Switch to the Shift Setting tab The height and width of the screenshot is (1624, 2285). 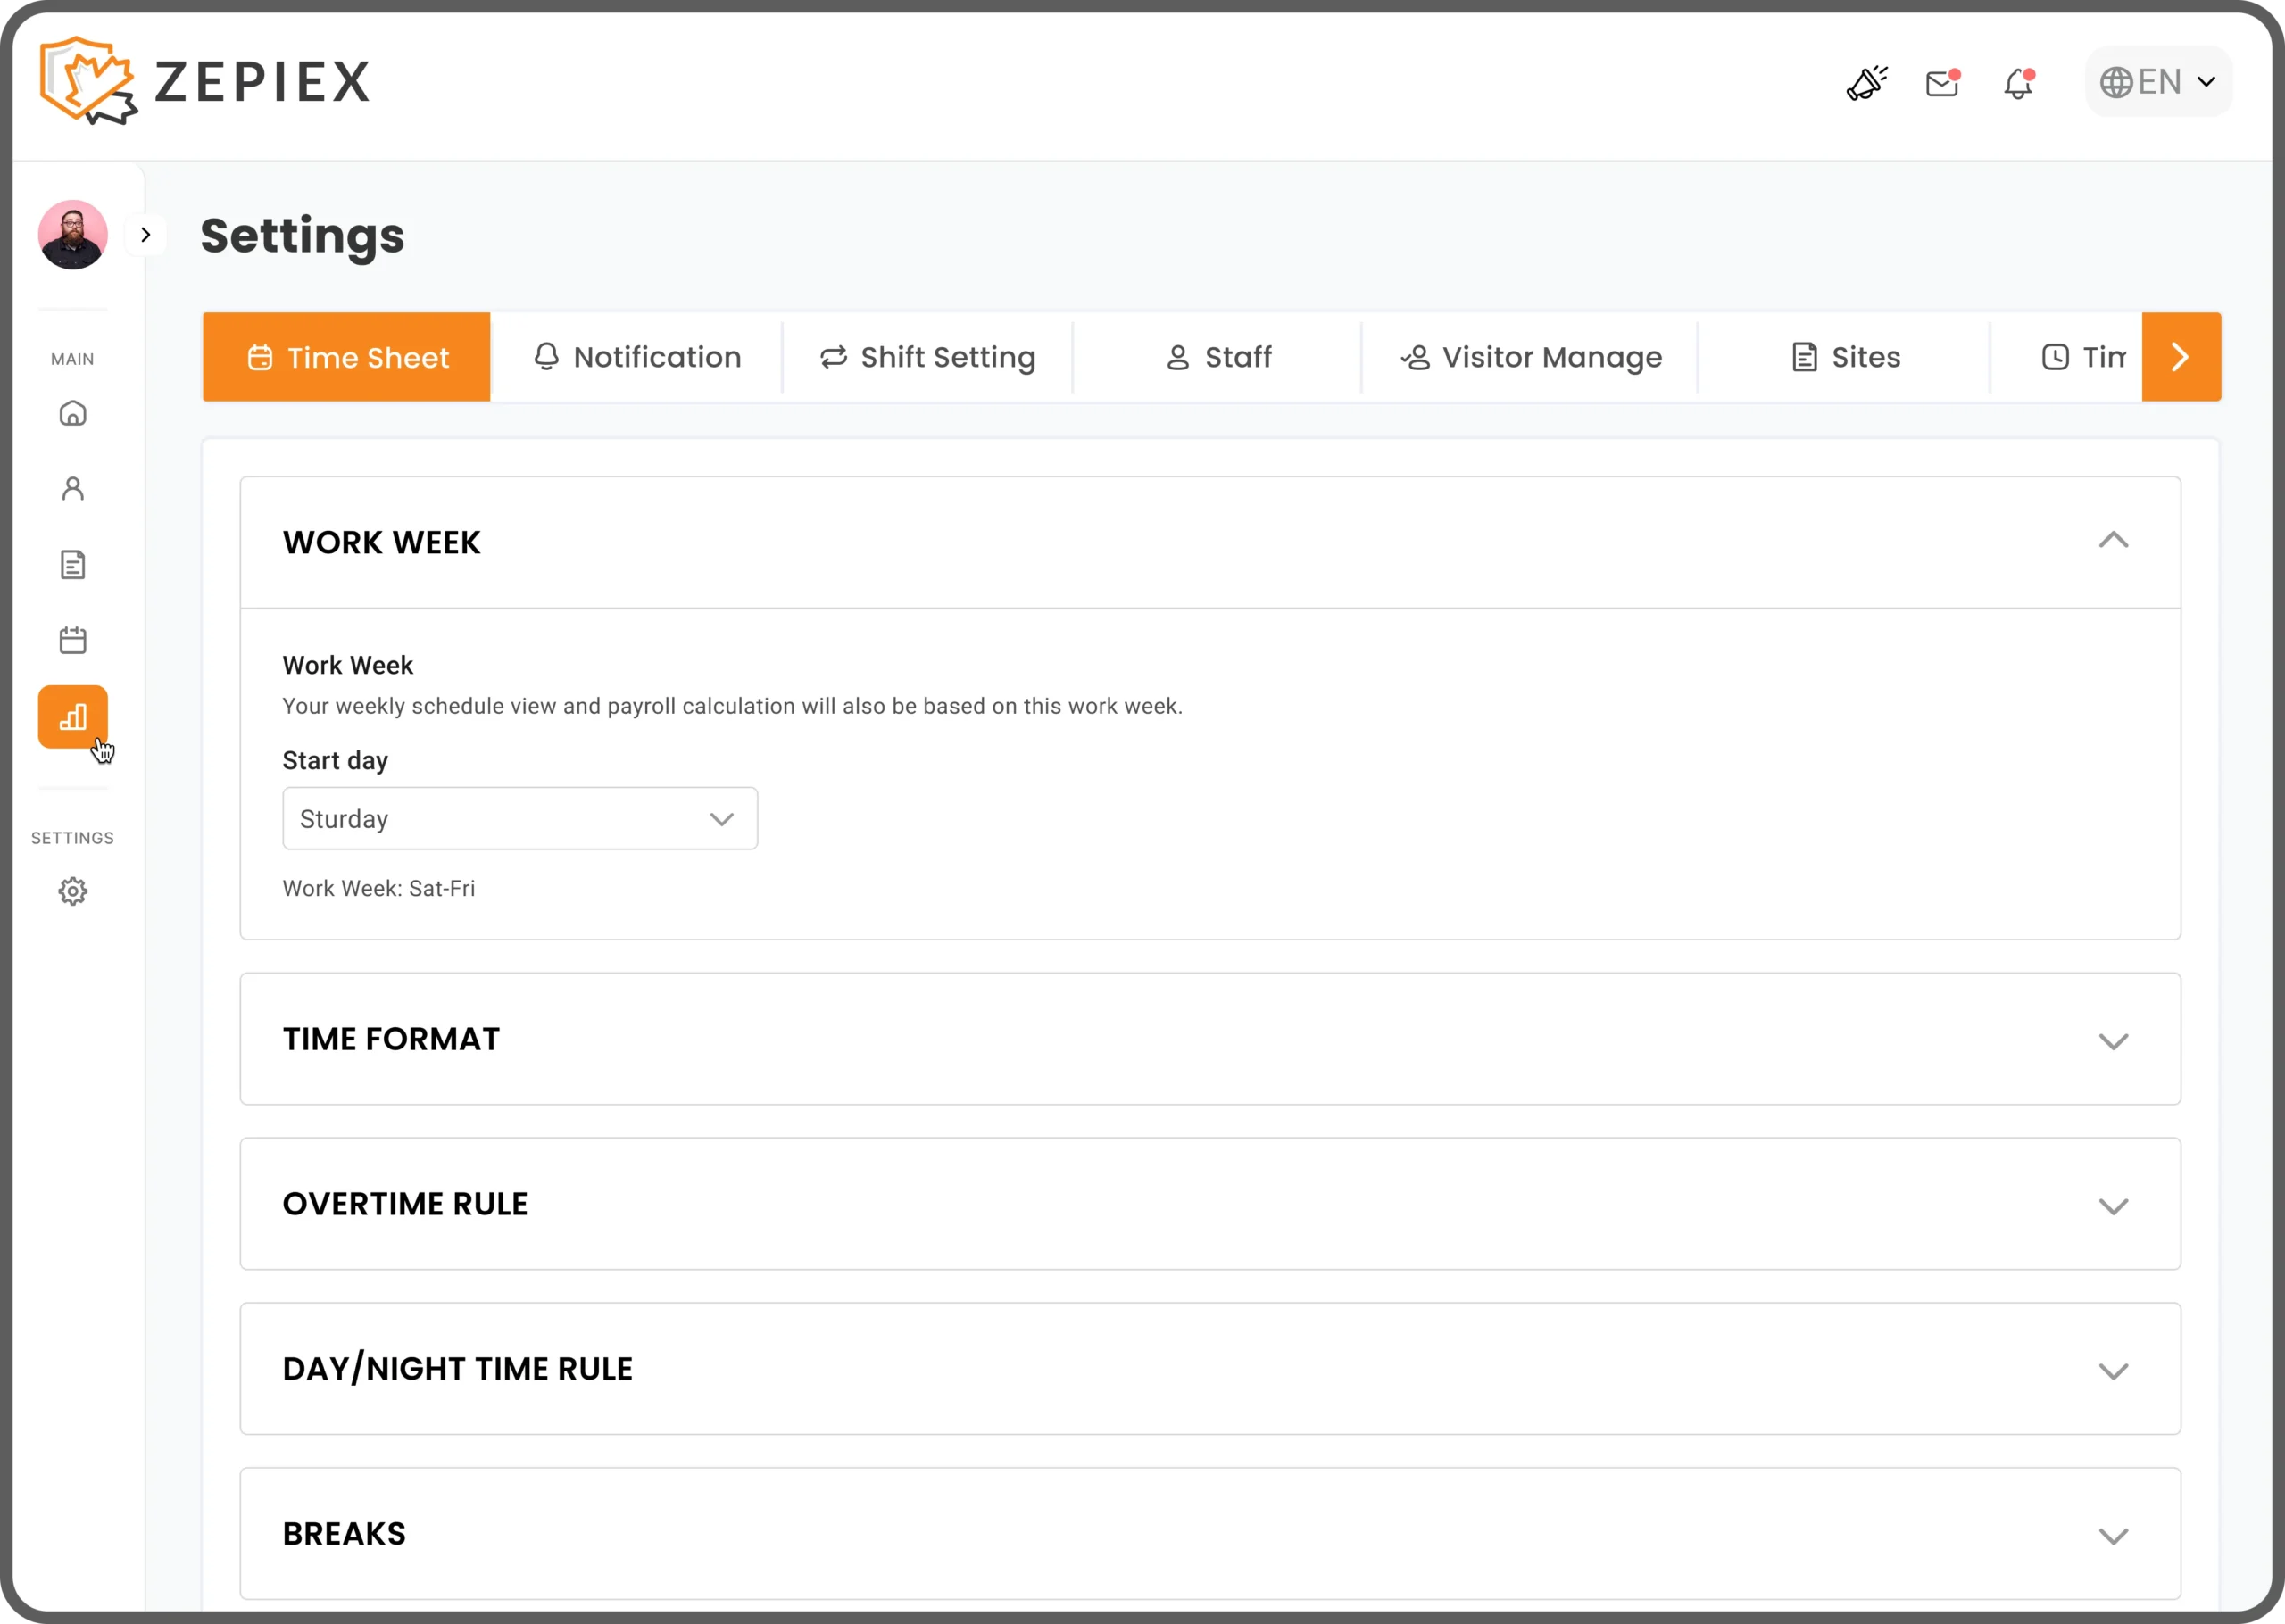pos(927,357)
